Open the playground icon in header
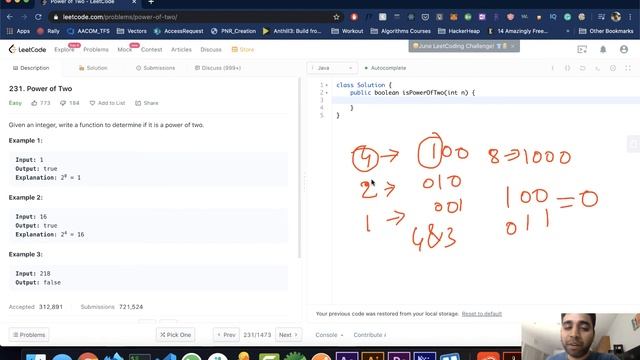This screenshot has height=360, width=640. point(582,49)
